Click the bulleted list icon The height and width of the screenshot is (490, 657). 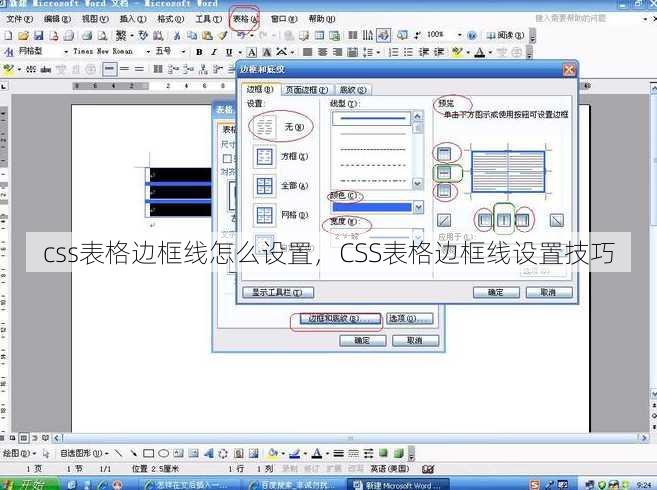[x=408, y=52]
